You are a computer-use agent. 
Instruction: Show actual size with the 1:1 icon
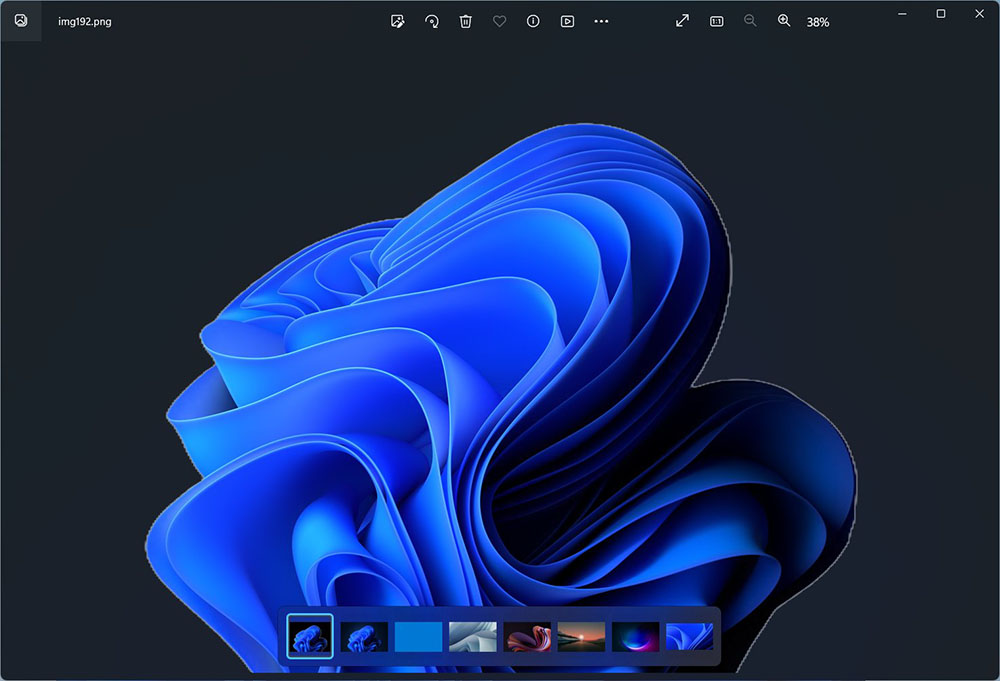(x=716, y=21)
